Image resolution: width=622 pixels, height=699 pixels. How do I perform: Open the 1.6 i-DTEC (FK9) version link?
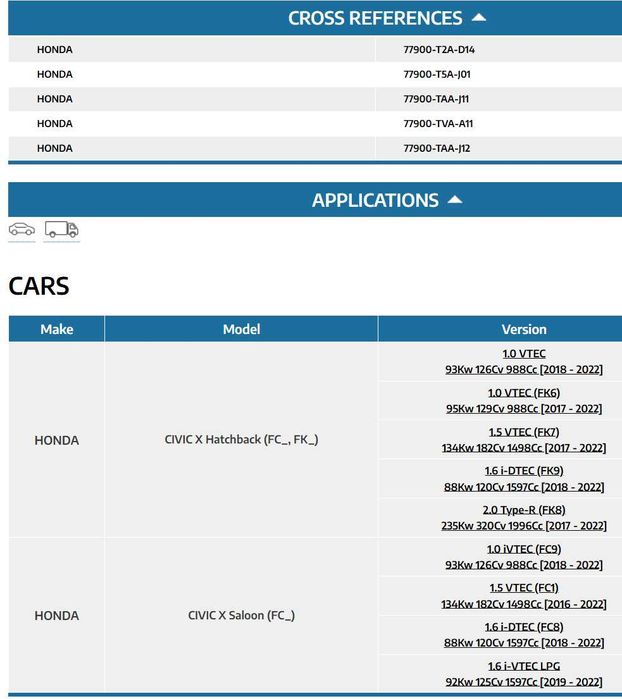(x=524, y=479)
